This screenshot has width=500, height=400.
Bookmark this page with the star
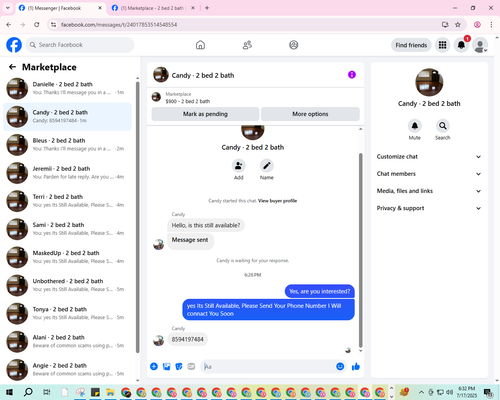458,25
